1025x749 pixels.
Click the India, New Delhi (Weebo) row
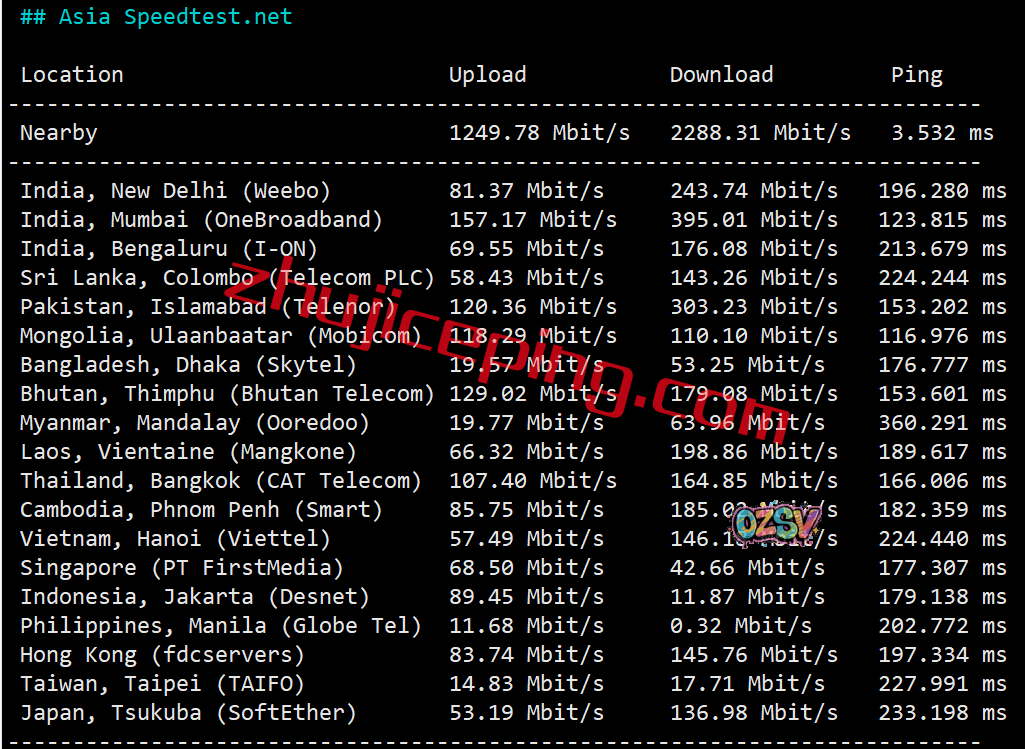(x=175, y=191)
